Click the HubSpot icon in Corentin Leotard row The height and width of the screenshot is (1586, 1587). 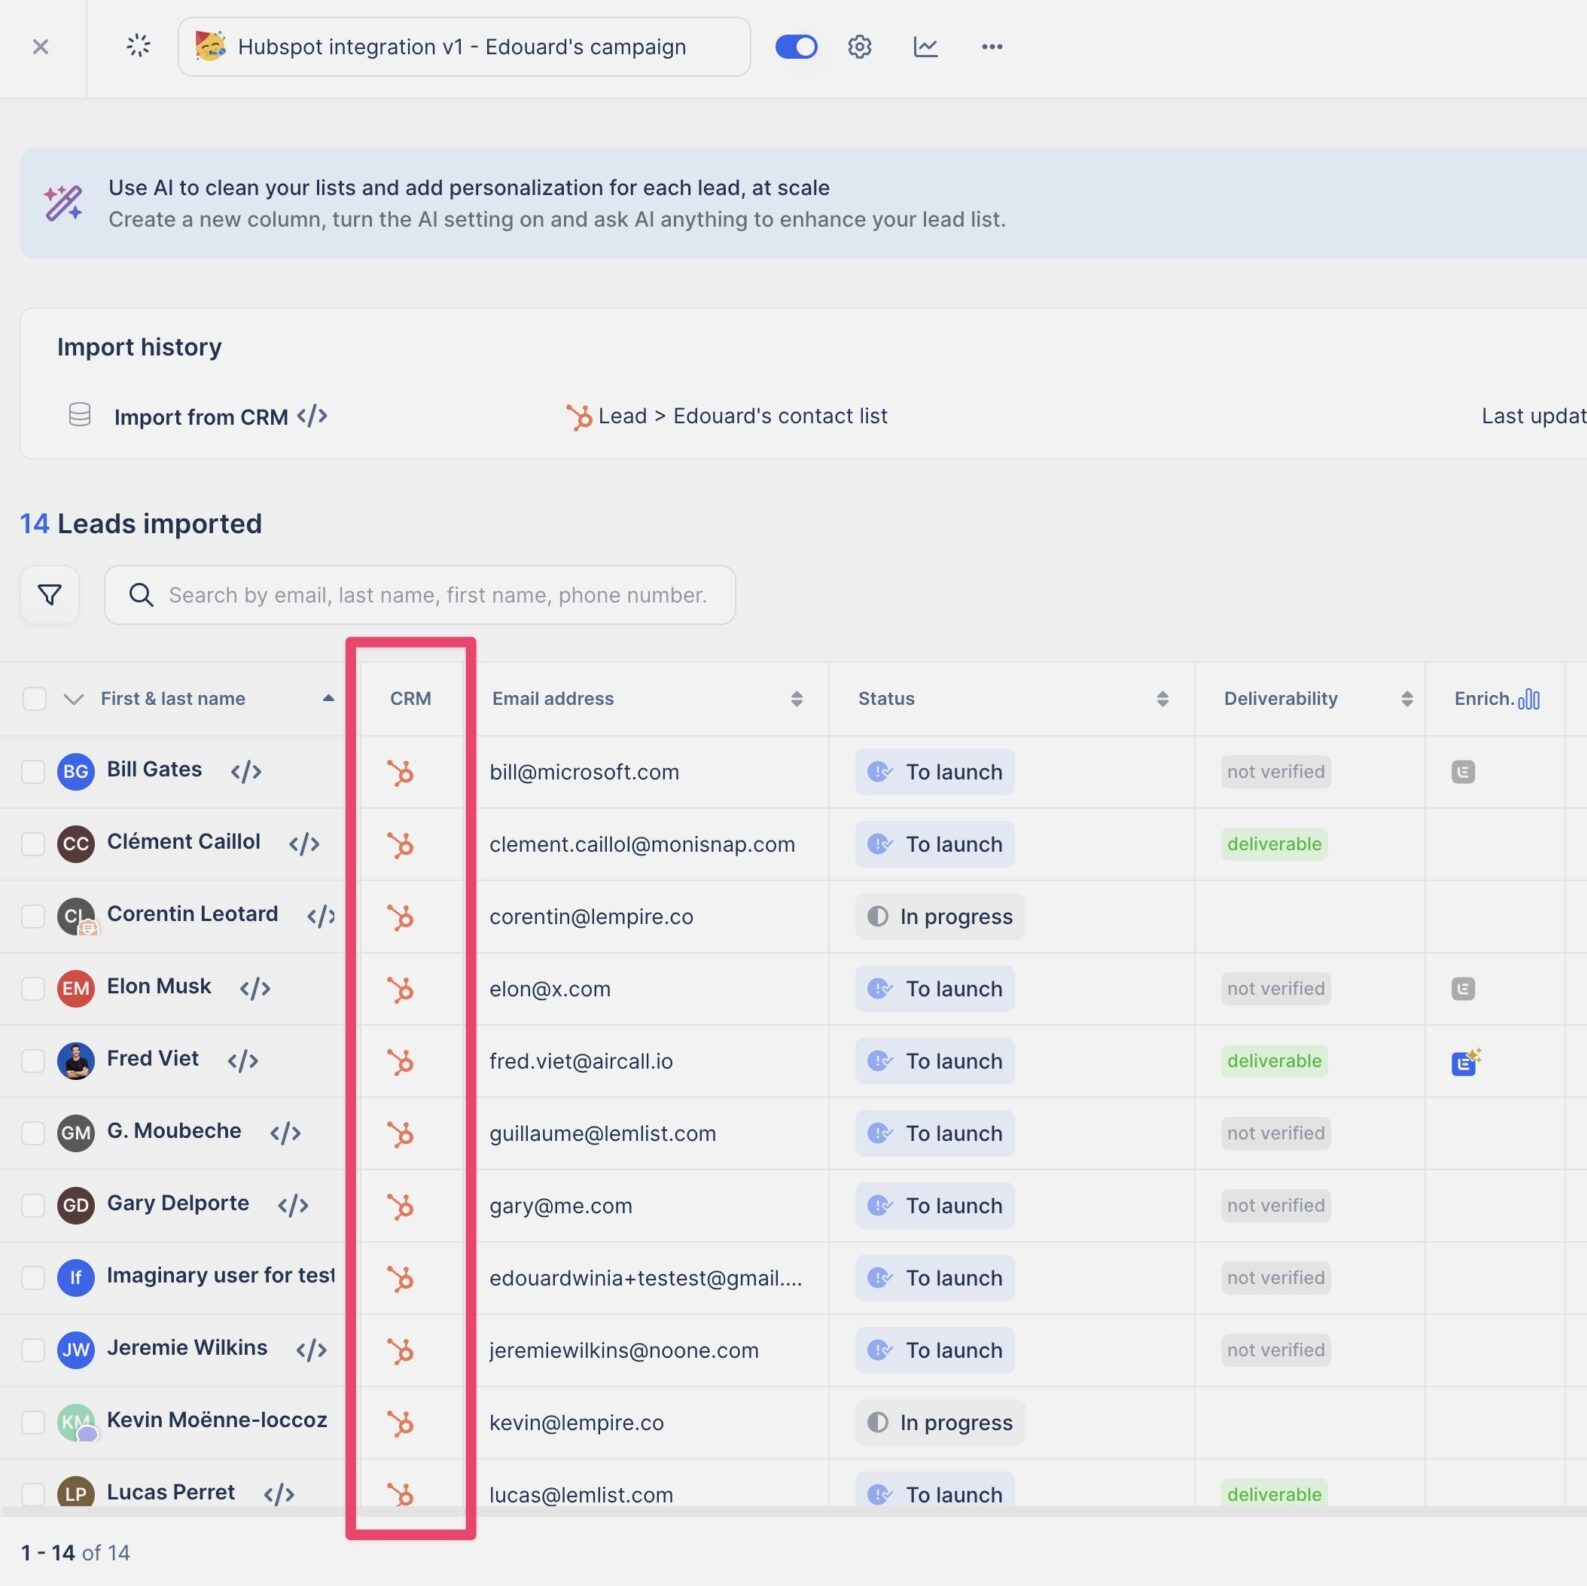pyautogui.click(x=400, y=917)
